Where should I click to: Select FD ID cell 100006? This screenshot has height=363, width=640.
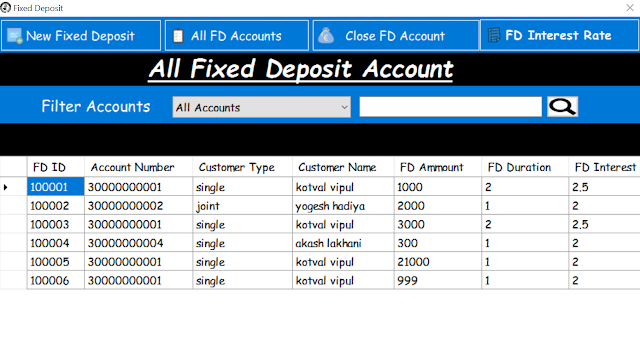pyautogui.click(x=56, y=281)
